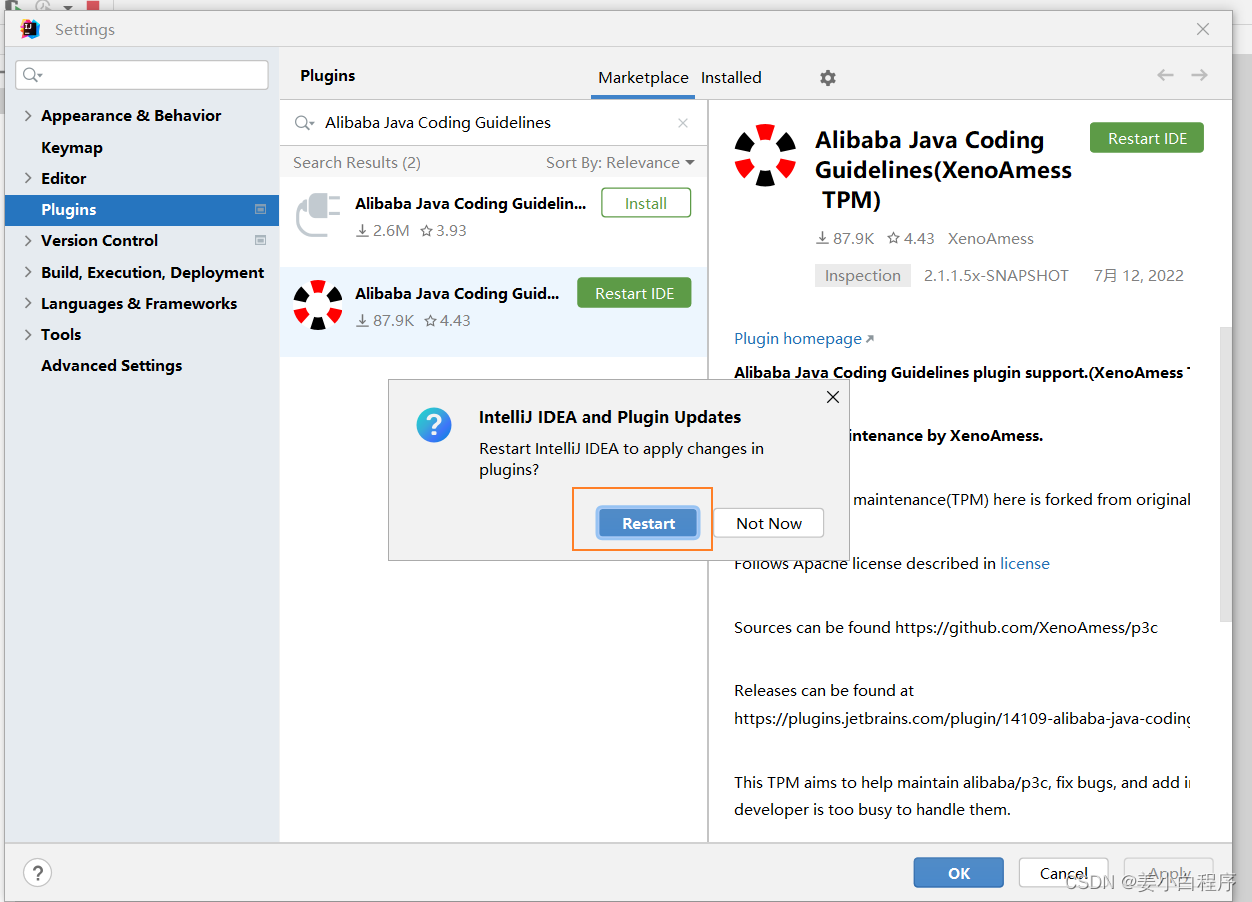Click into the plugin search text field

(495, 123)
